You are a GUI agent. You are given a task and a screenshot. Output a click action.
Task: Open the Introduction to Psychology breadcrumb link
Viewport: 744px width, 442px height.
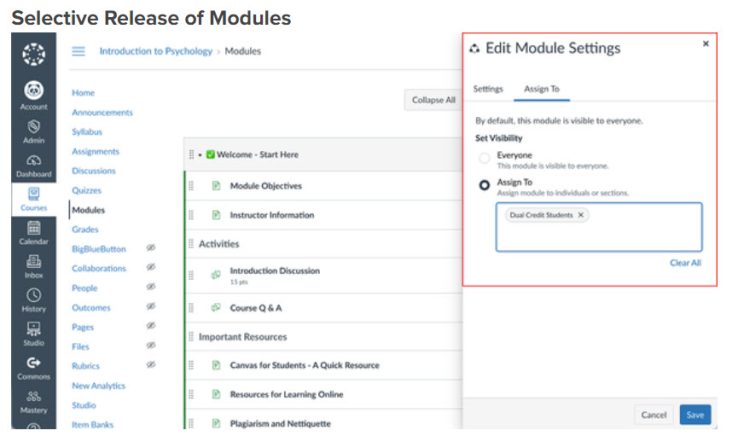(155, 51)
